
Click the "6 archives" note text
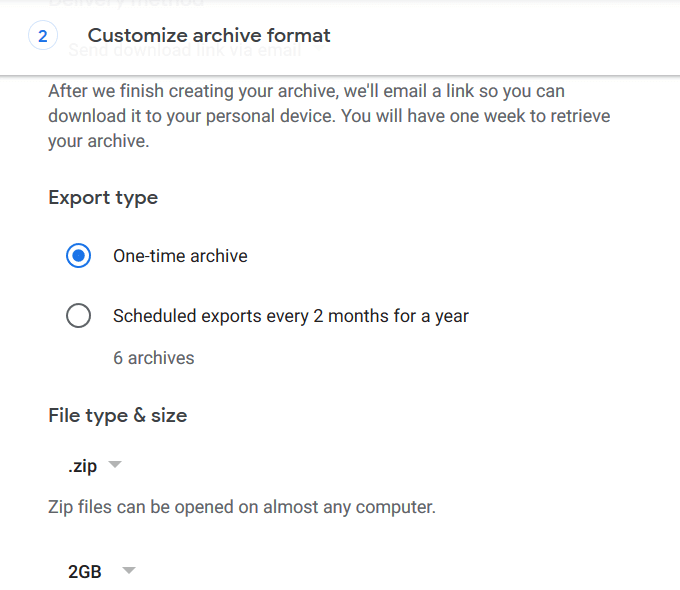[153, 357]
